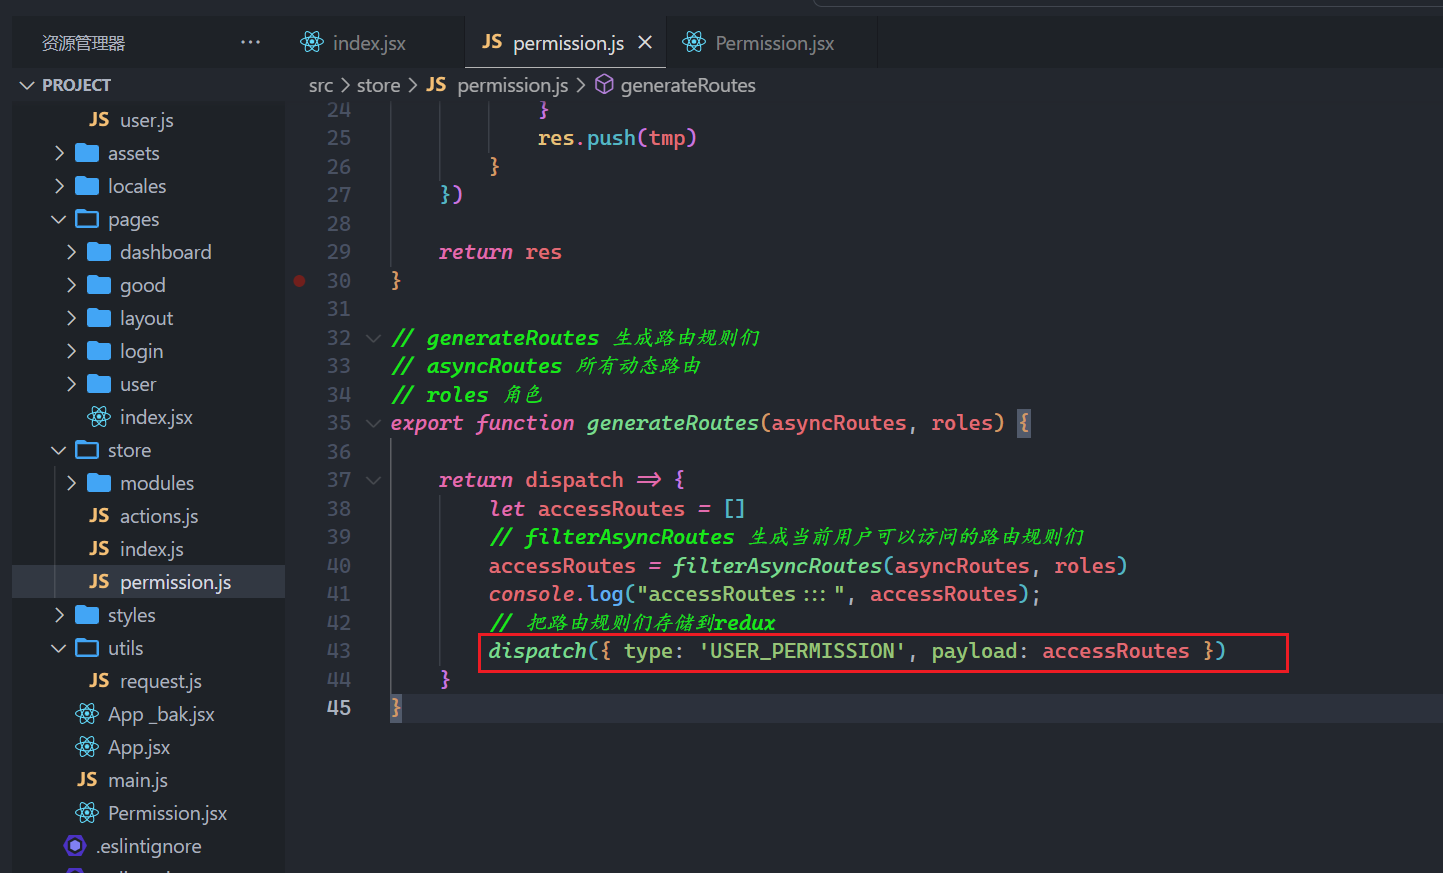Screen dimensions: 1443x873
Task: Expand the dashboard folder chevron
Action: pos(71,252)
